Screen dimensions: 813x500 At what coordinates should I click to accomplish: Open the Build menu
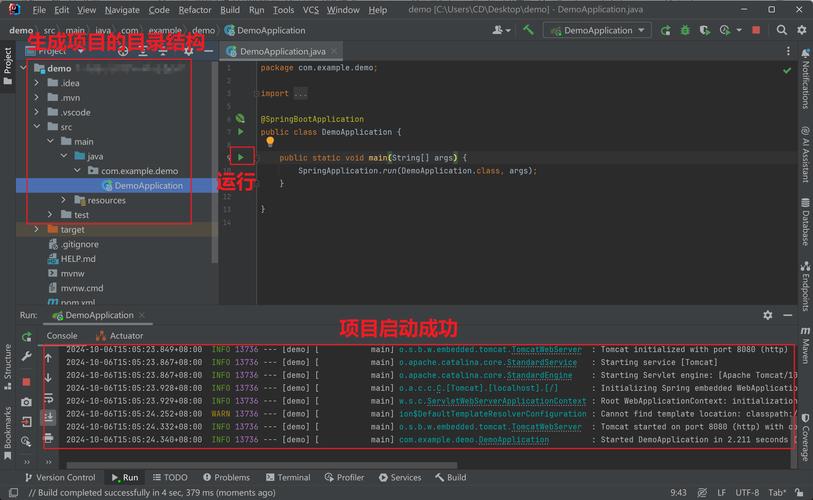[x=230, y=10]
